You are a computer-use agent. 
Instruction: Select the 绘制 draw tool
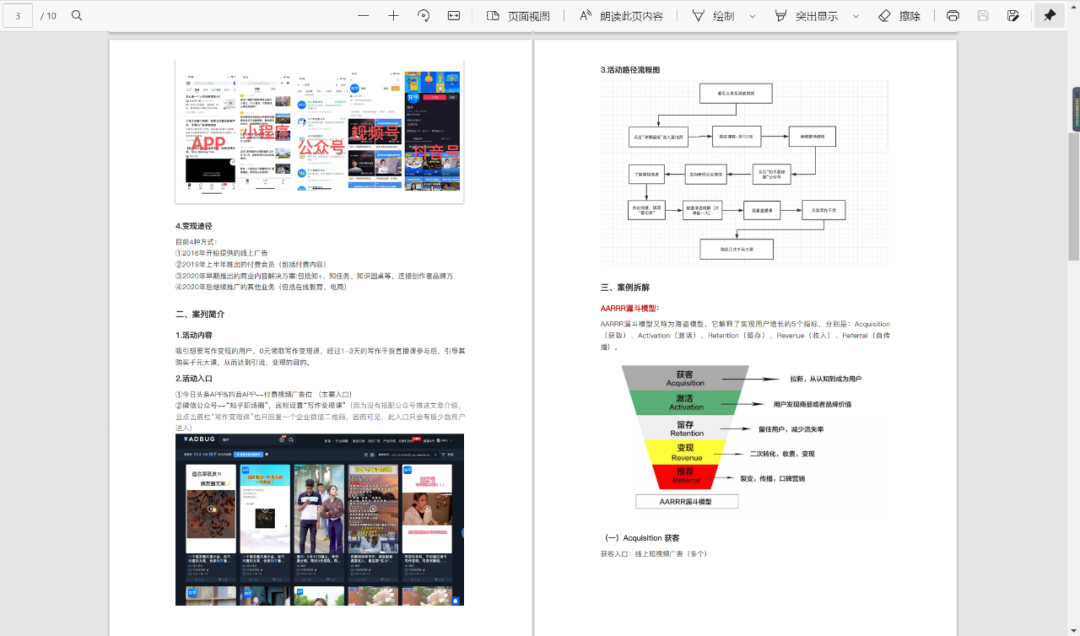pyautogui.click(x=713, y=16)
